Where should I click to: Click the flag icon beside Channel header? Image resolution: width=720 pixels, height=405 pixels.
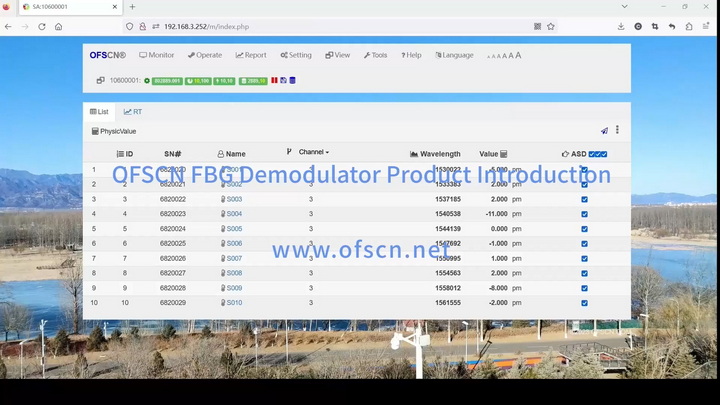[x=289, y=152]
